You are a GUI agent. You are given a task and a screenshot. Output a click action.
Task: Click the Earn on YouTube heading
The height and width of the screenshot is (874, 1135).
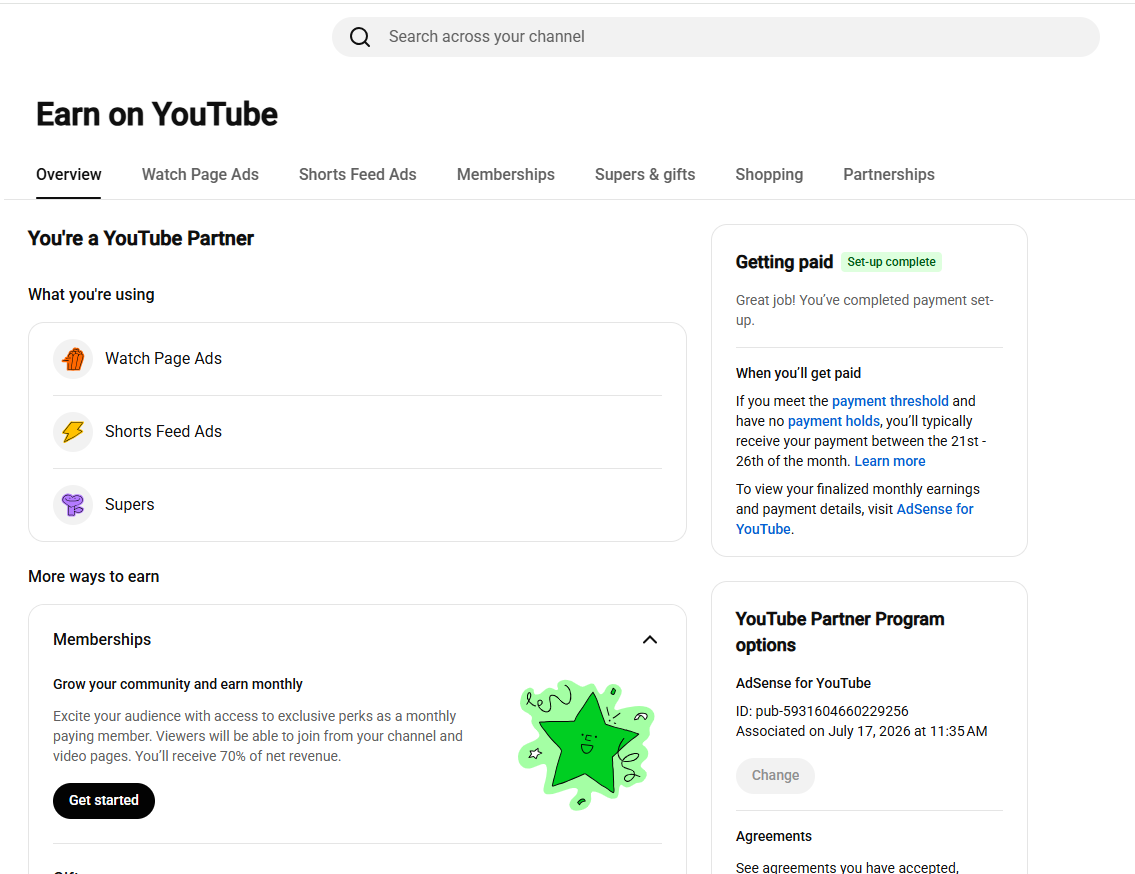(x=157, y=114)
